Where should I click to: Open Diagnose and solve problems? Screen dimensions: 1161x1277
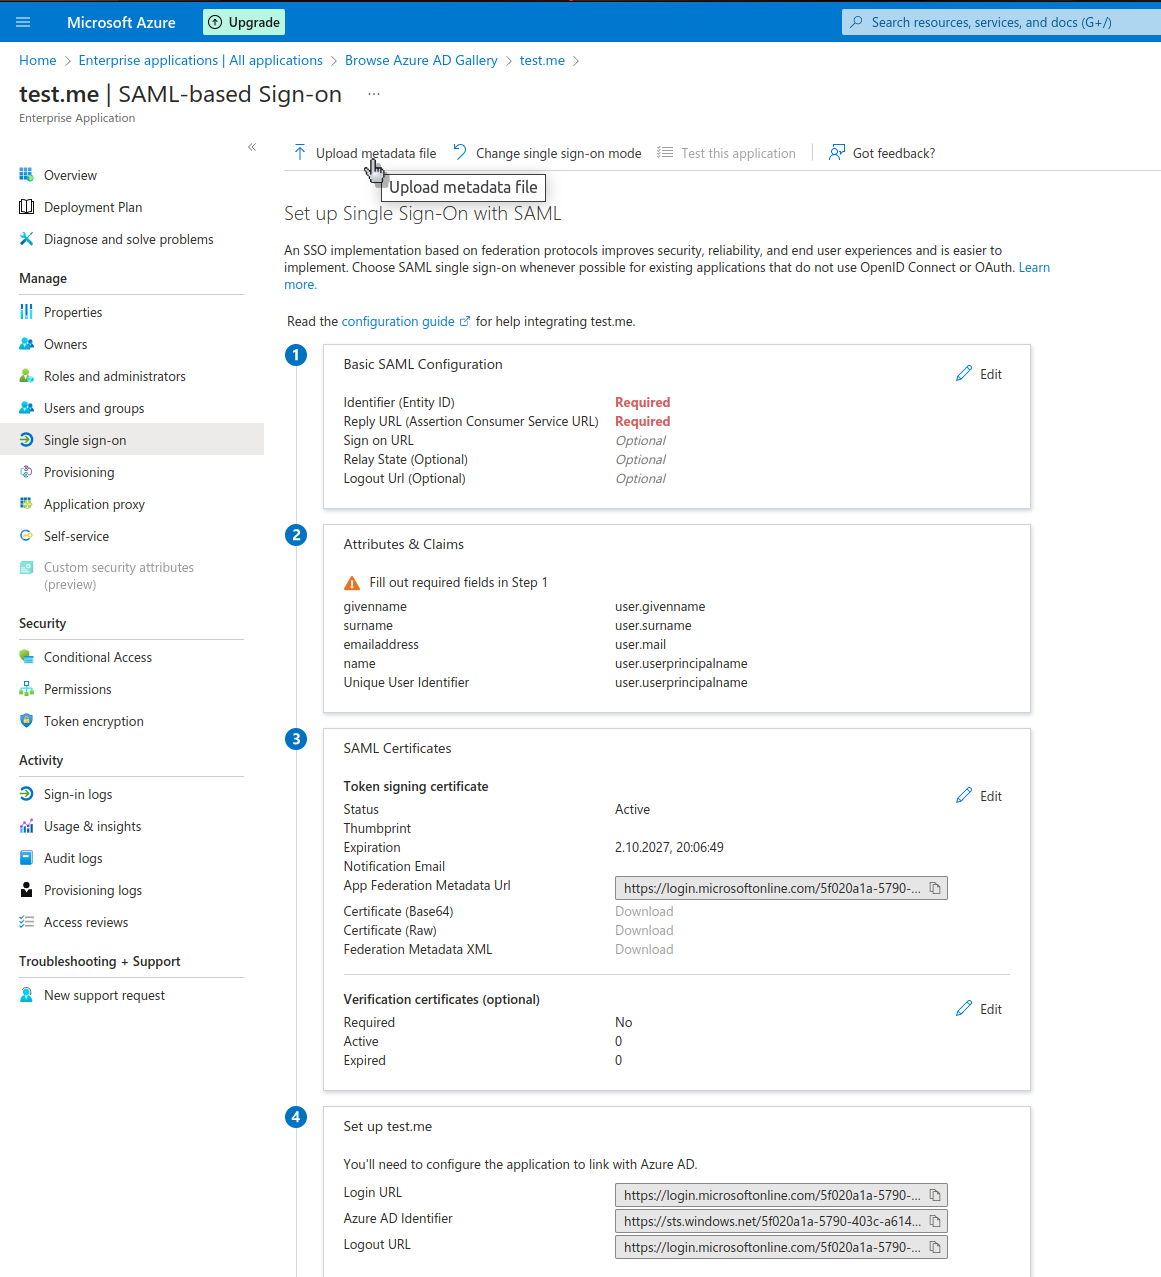pos(129,239)
